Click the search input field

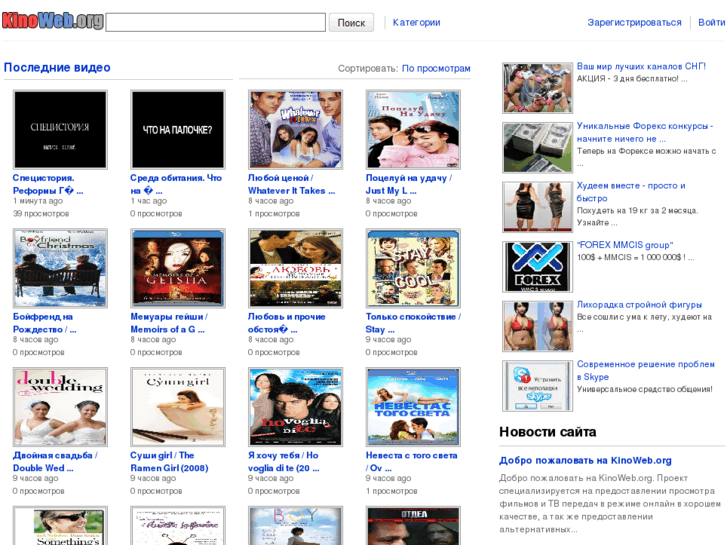click(x=215, y=22)
